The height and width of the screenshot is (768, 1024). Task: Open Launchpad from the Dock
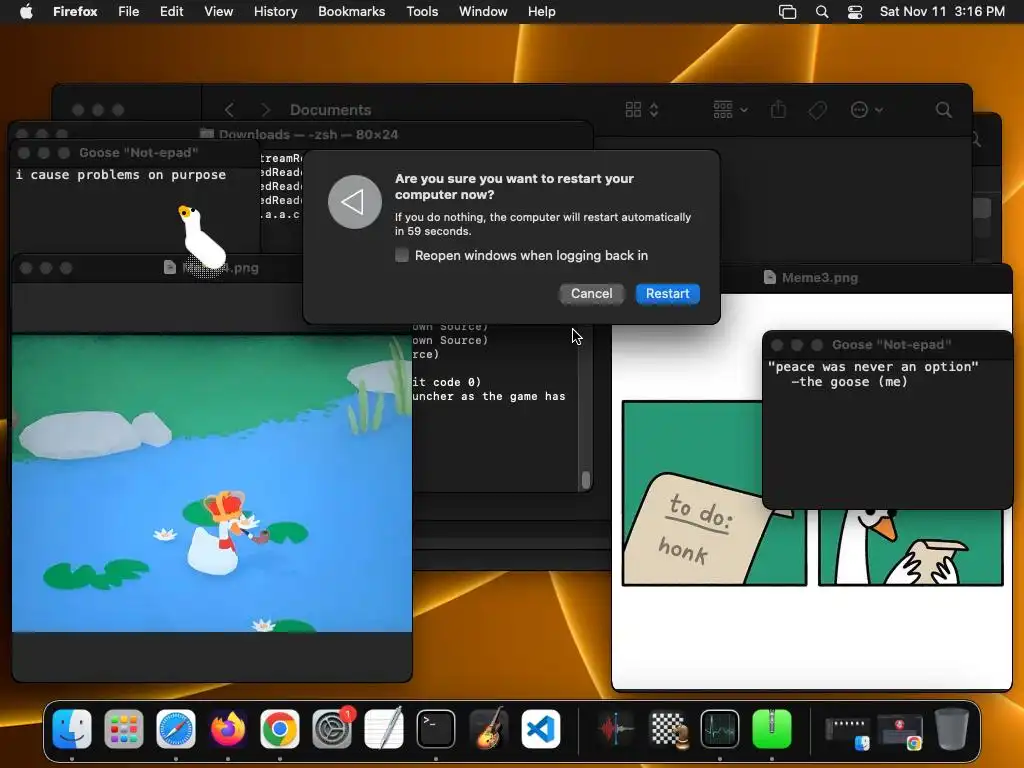(x=123, y=728)
